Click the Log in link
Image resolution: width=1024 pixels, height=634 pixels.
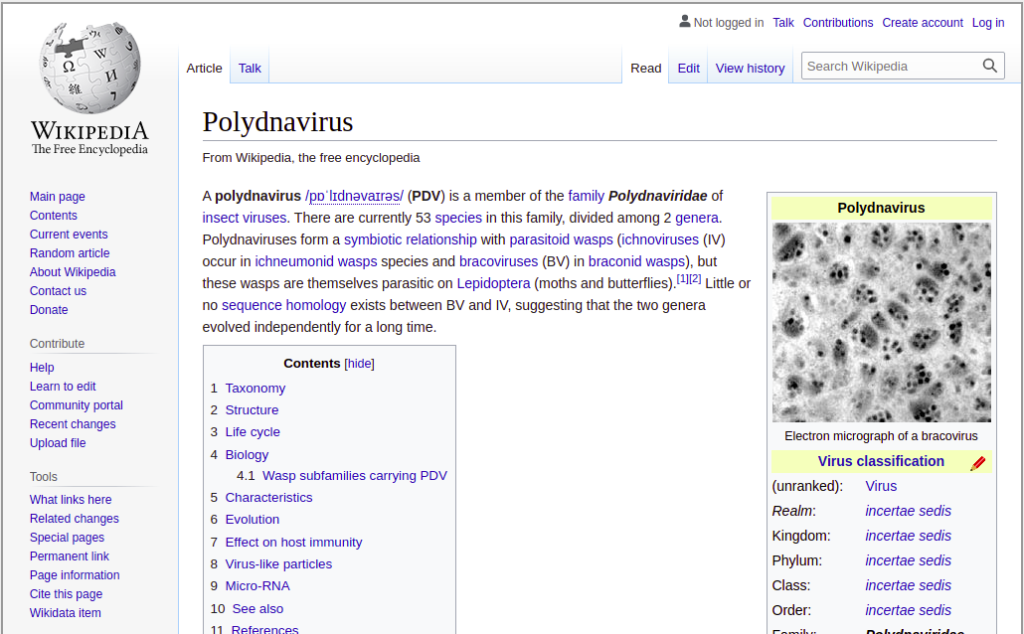coord(988,23)
